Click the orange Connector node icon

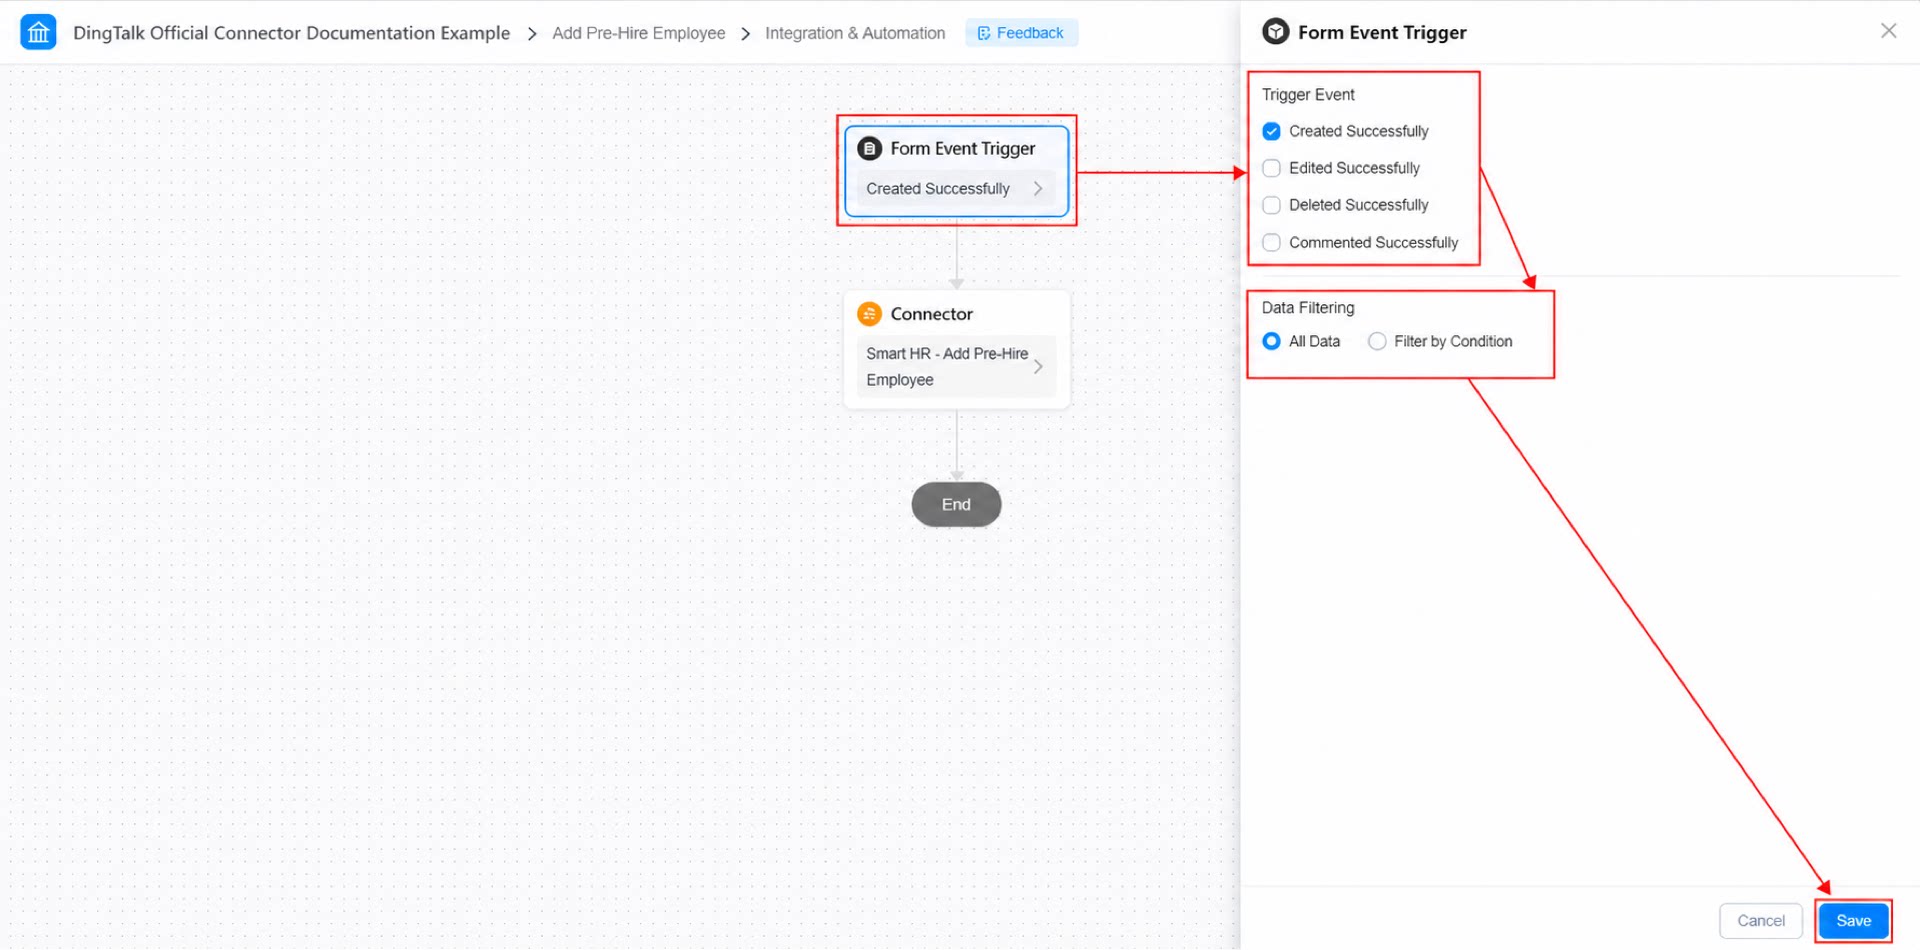tap(870, 314)
